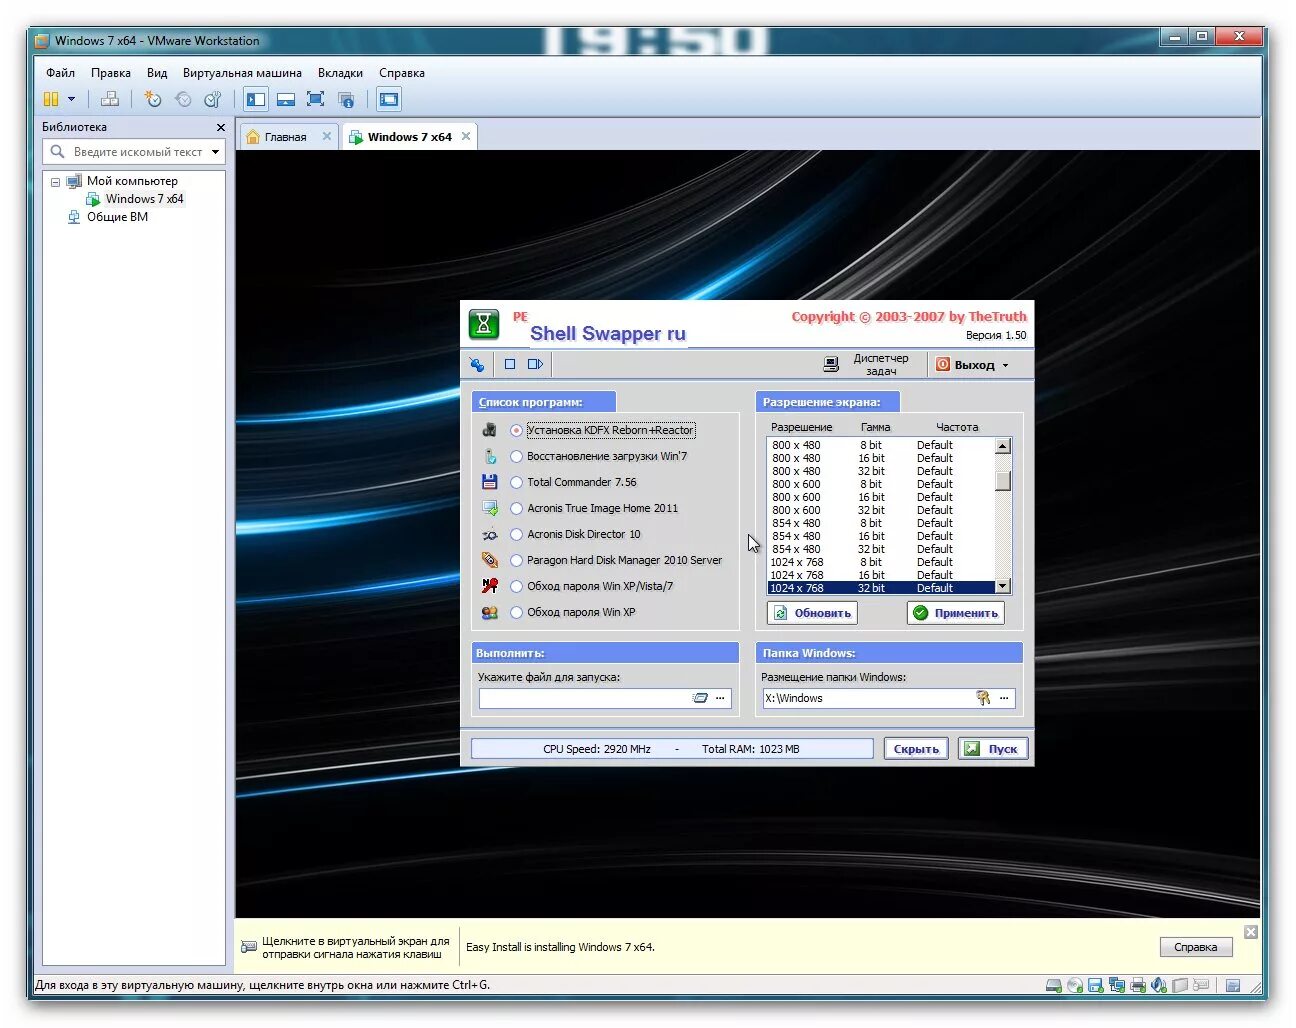Viewport: 1296px width, 1028px height.
Task: Select the Обход пароля Win XP radio button
Action: coord(516,612)
